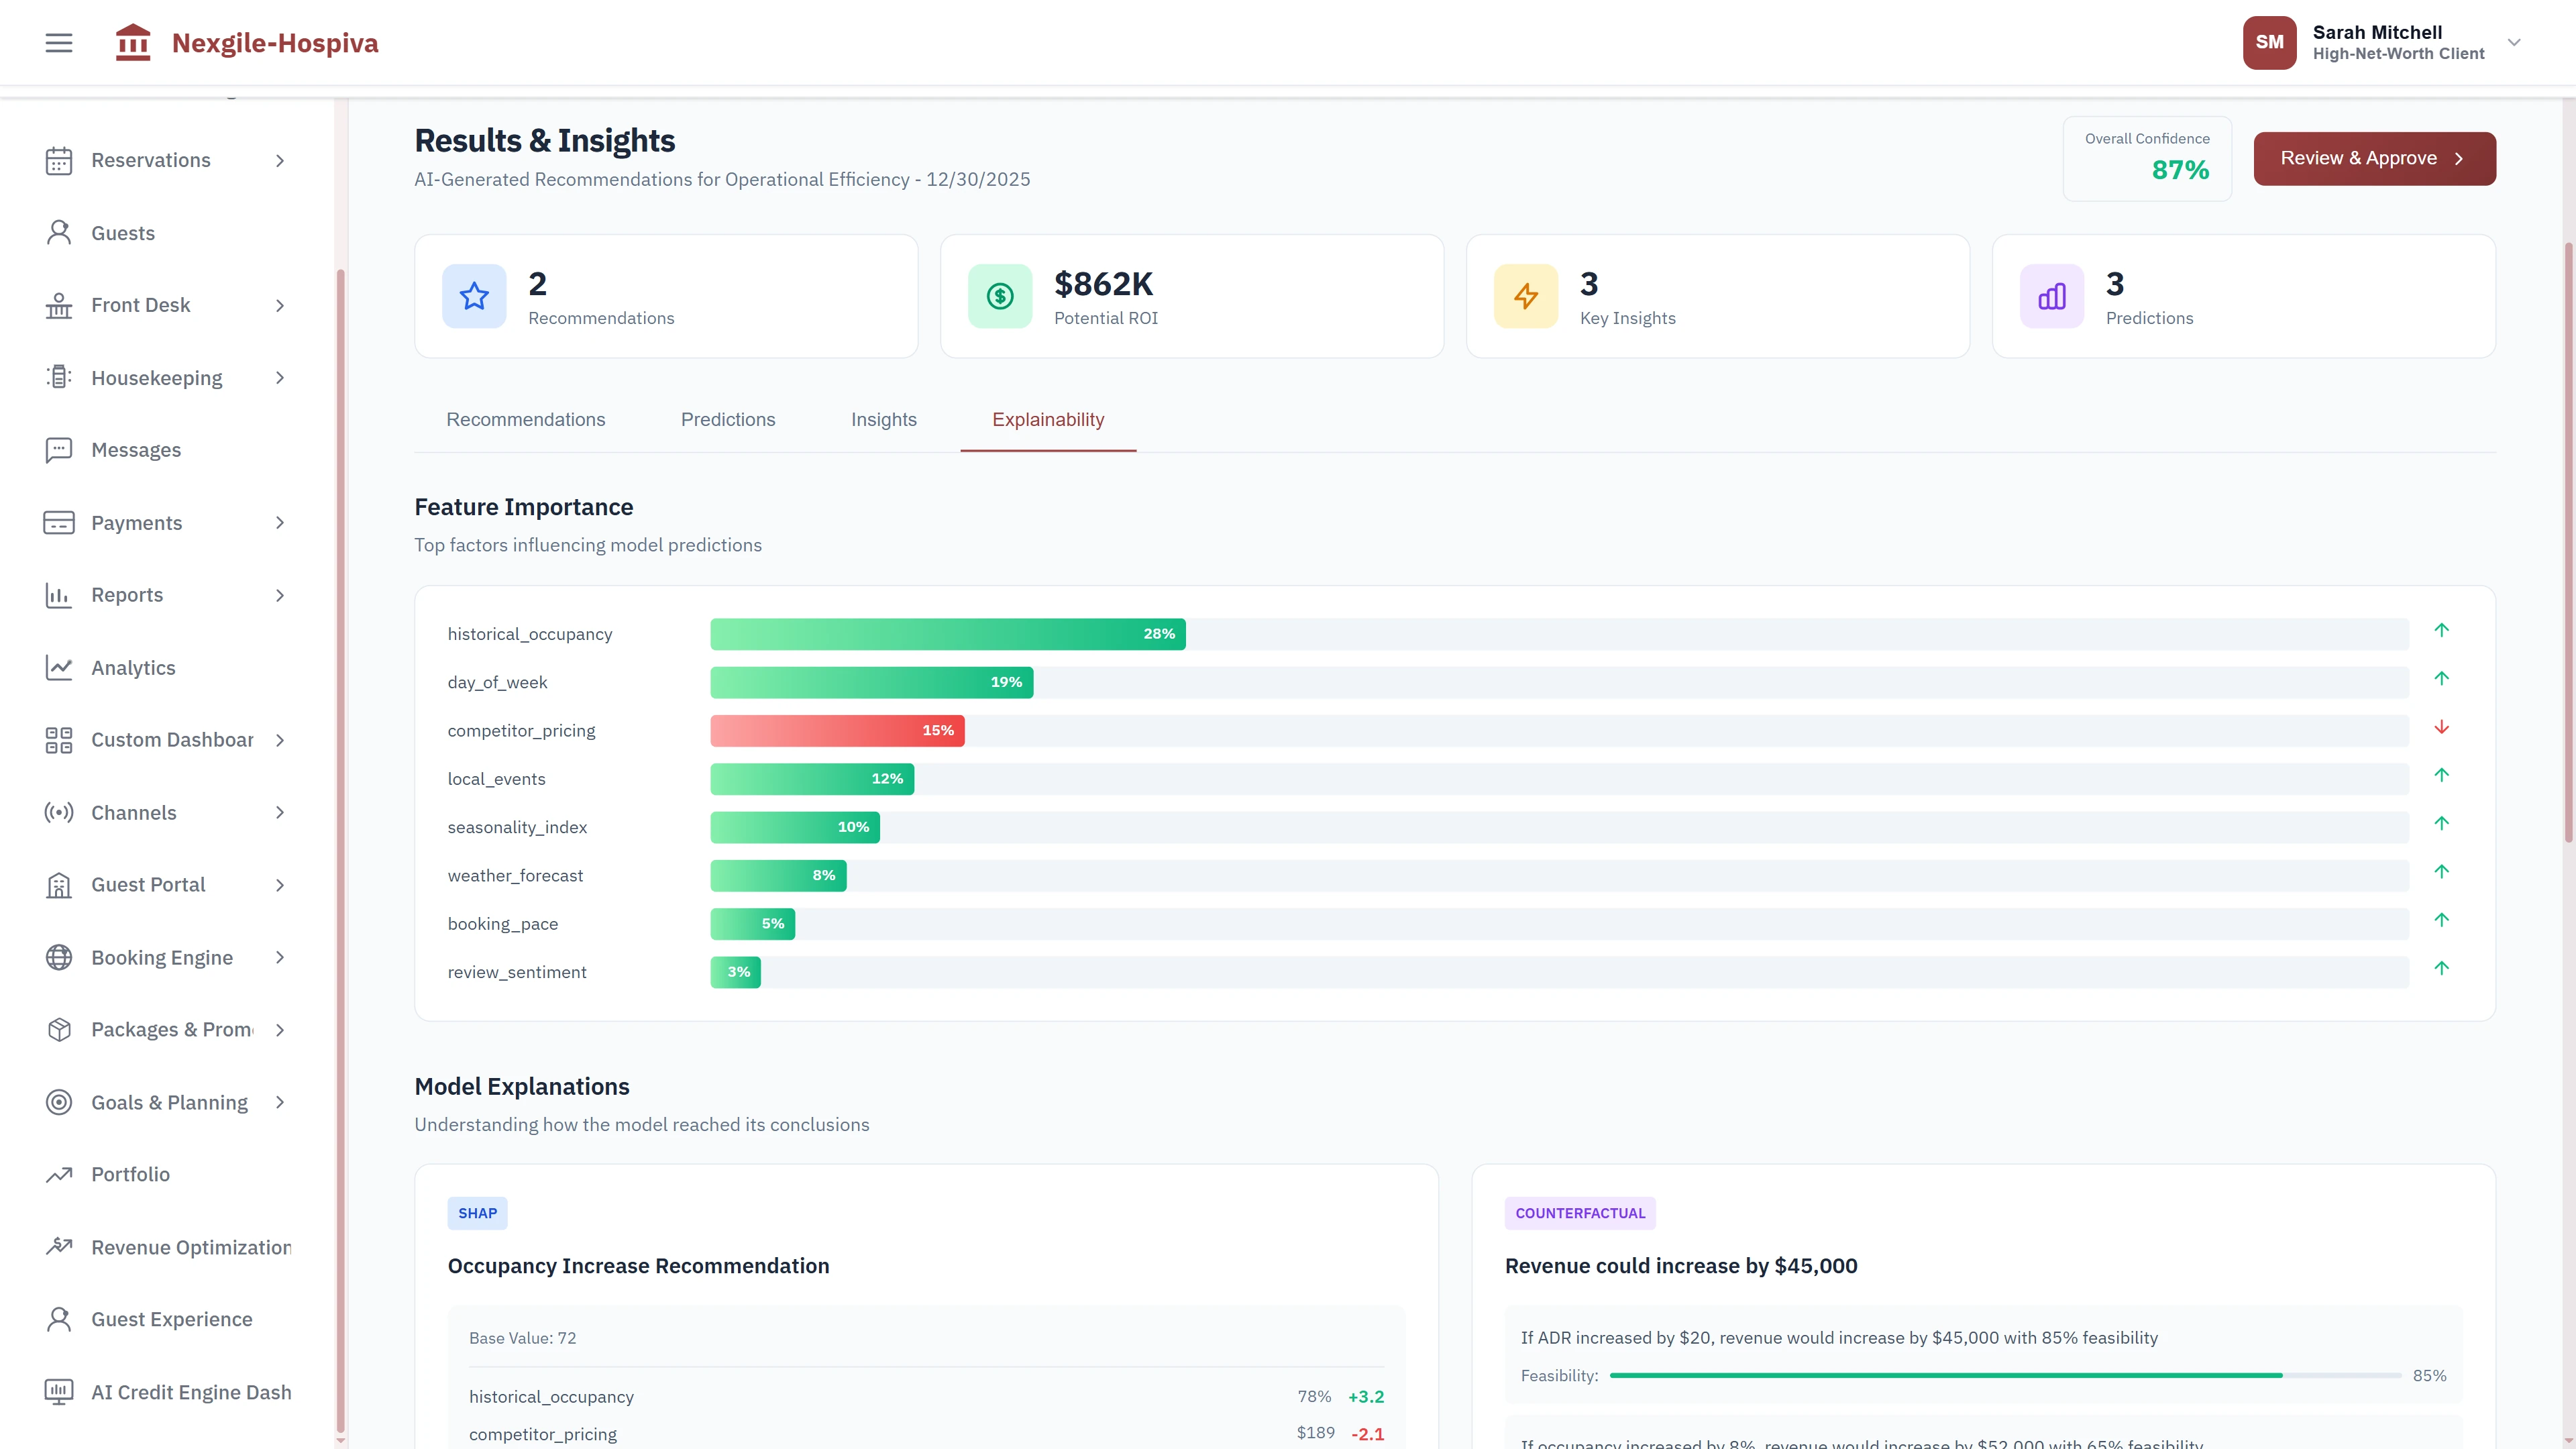Screen dimensions: 2576x1449
Task: Click the Guests person icon
Action: pyautogui.click(x=58, y=232)
